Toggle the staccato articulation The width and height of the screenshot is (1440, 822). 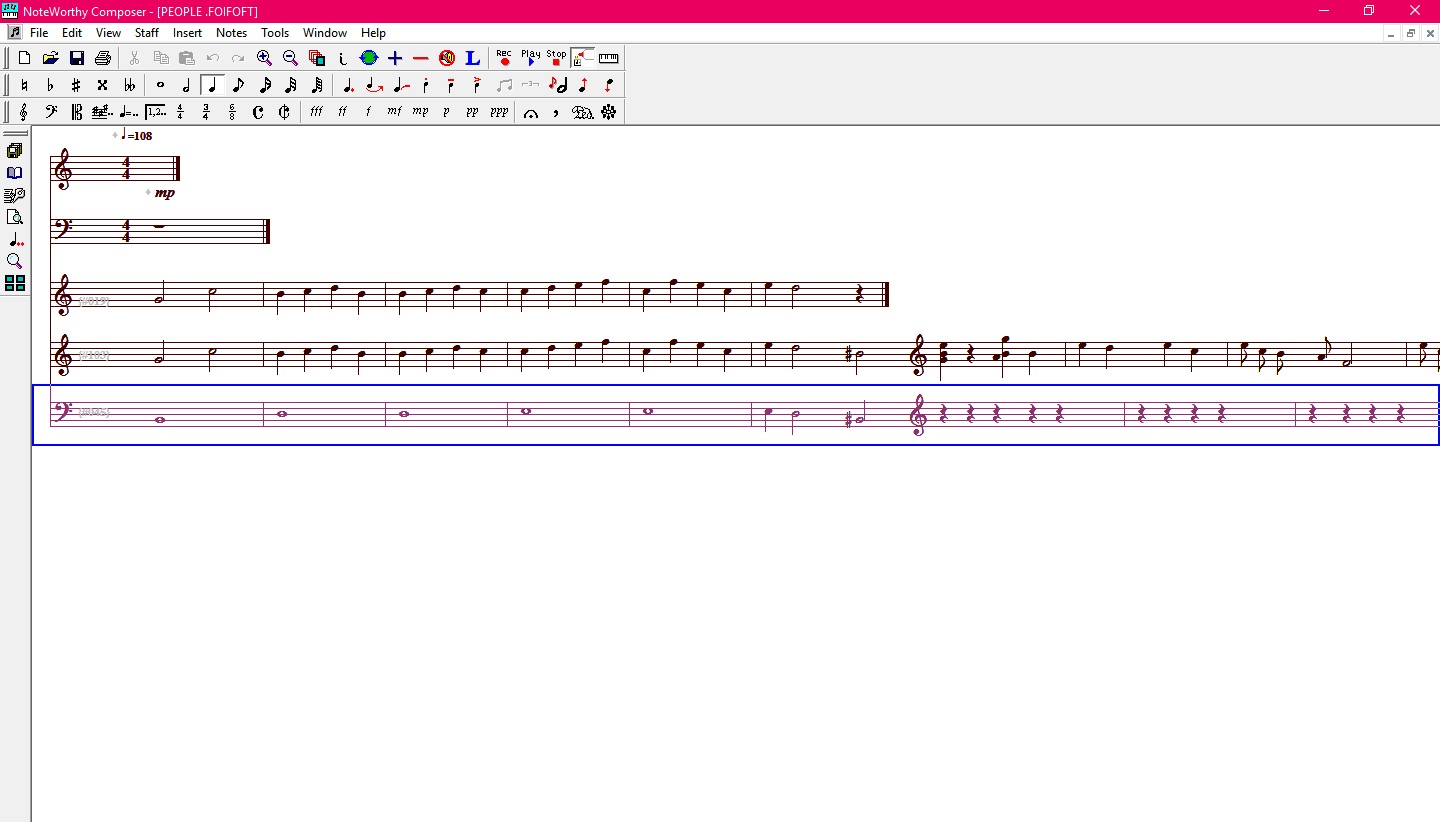426,85
